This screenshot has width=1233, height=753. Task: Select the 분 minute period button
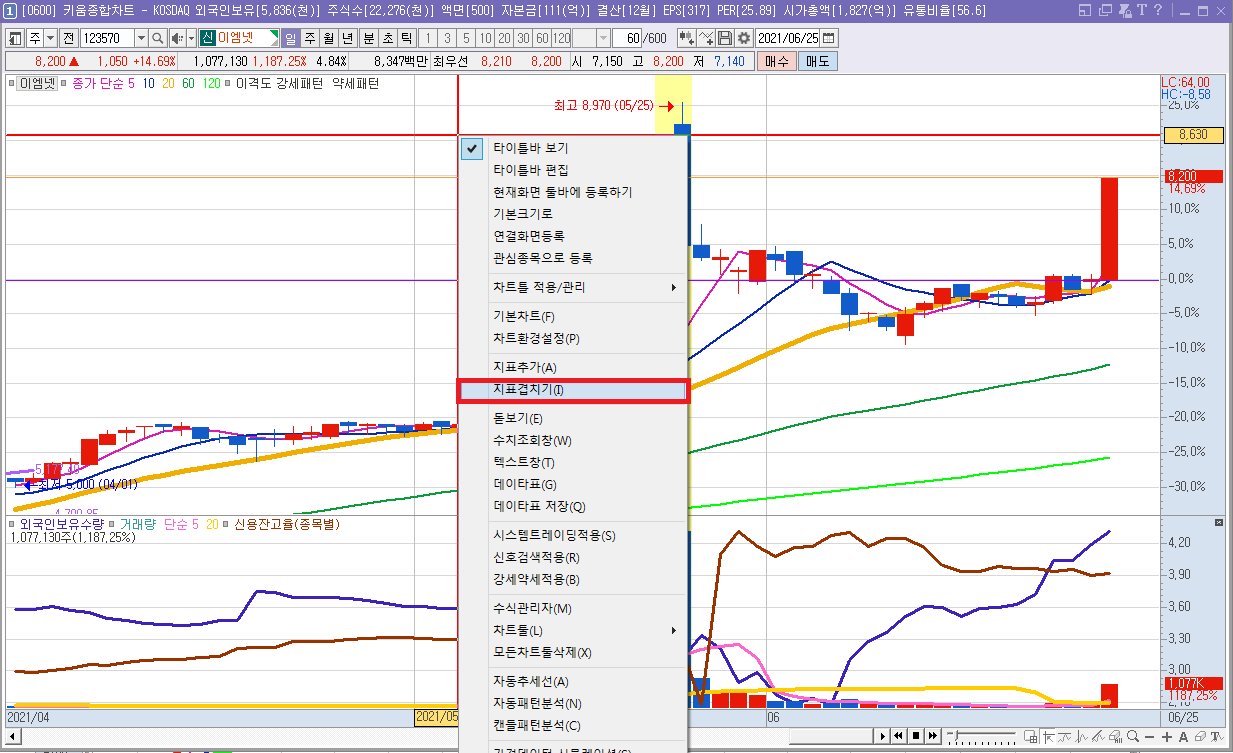coord(369,38)
